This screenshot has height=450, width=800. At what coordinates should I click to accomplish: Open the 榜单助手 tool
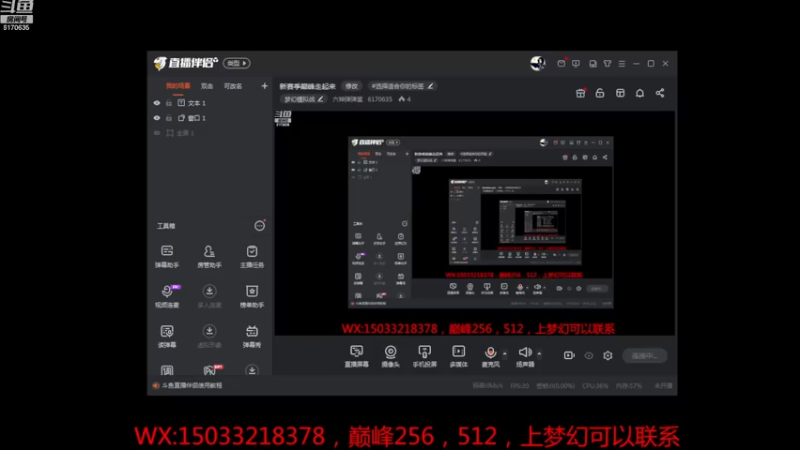pos(252,296)
